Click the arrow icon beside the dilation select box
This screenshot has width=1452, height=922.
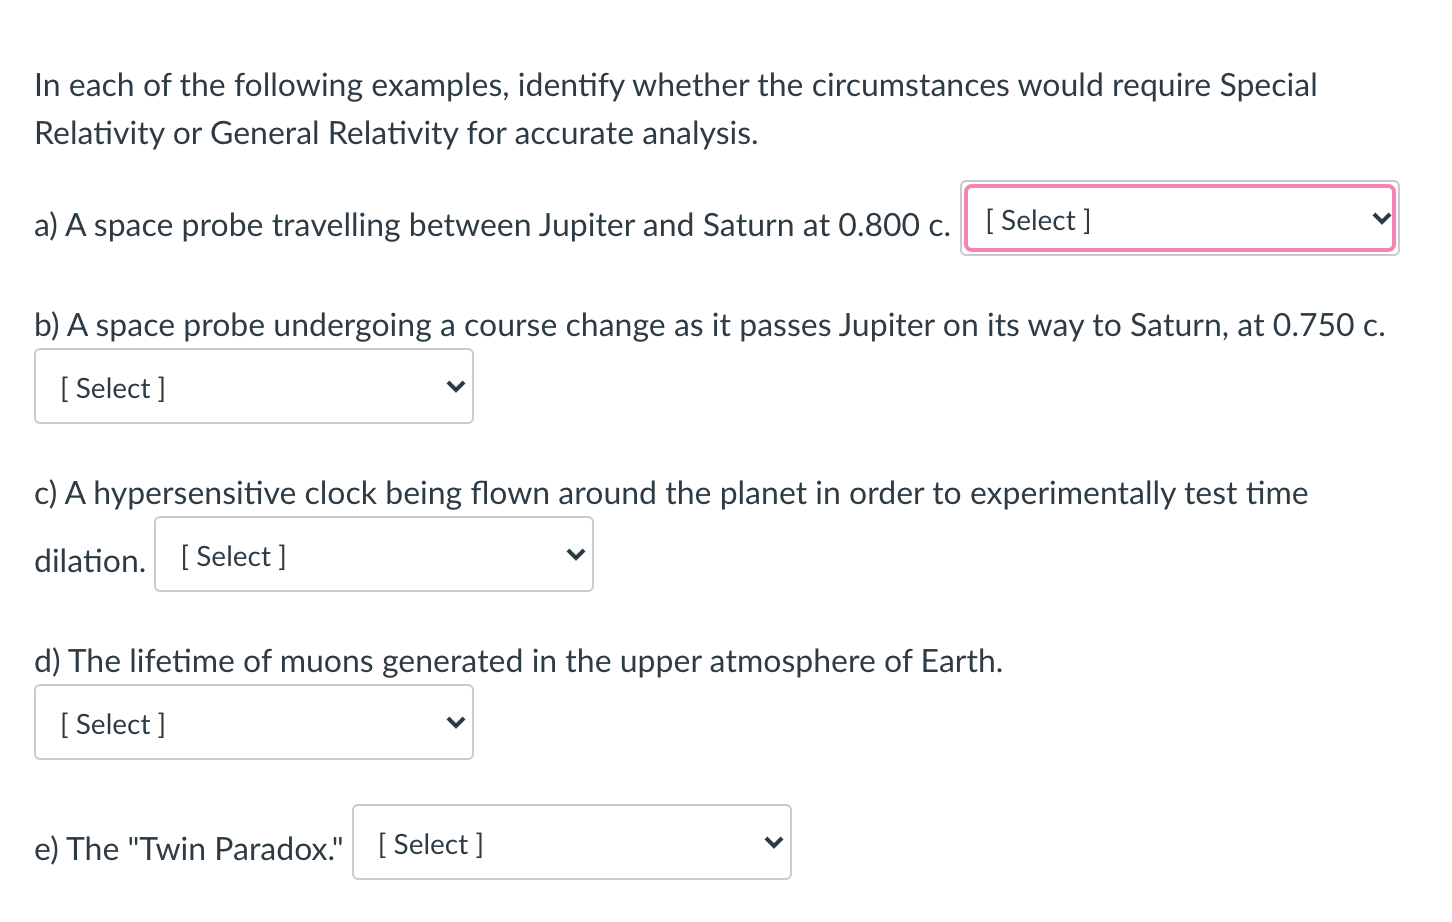click(x=573, y=553)
